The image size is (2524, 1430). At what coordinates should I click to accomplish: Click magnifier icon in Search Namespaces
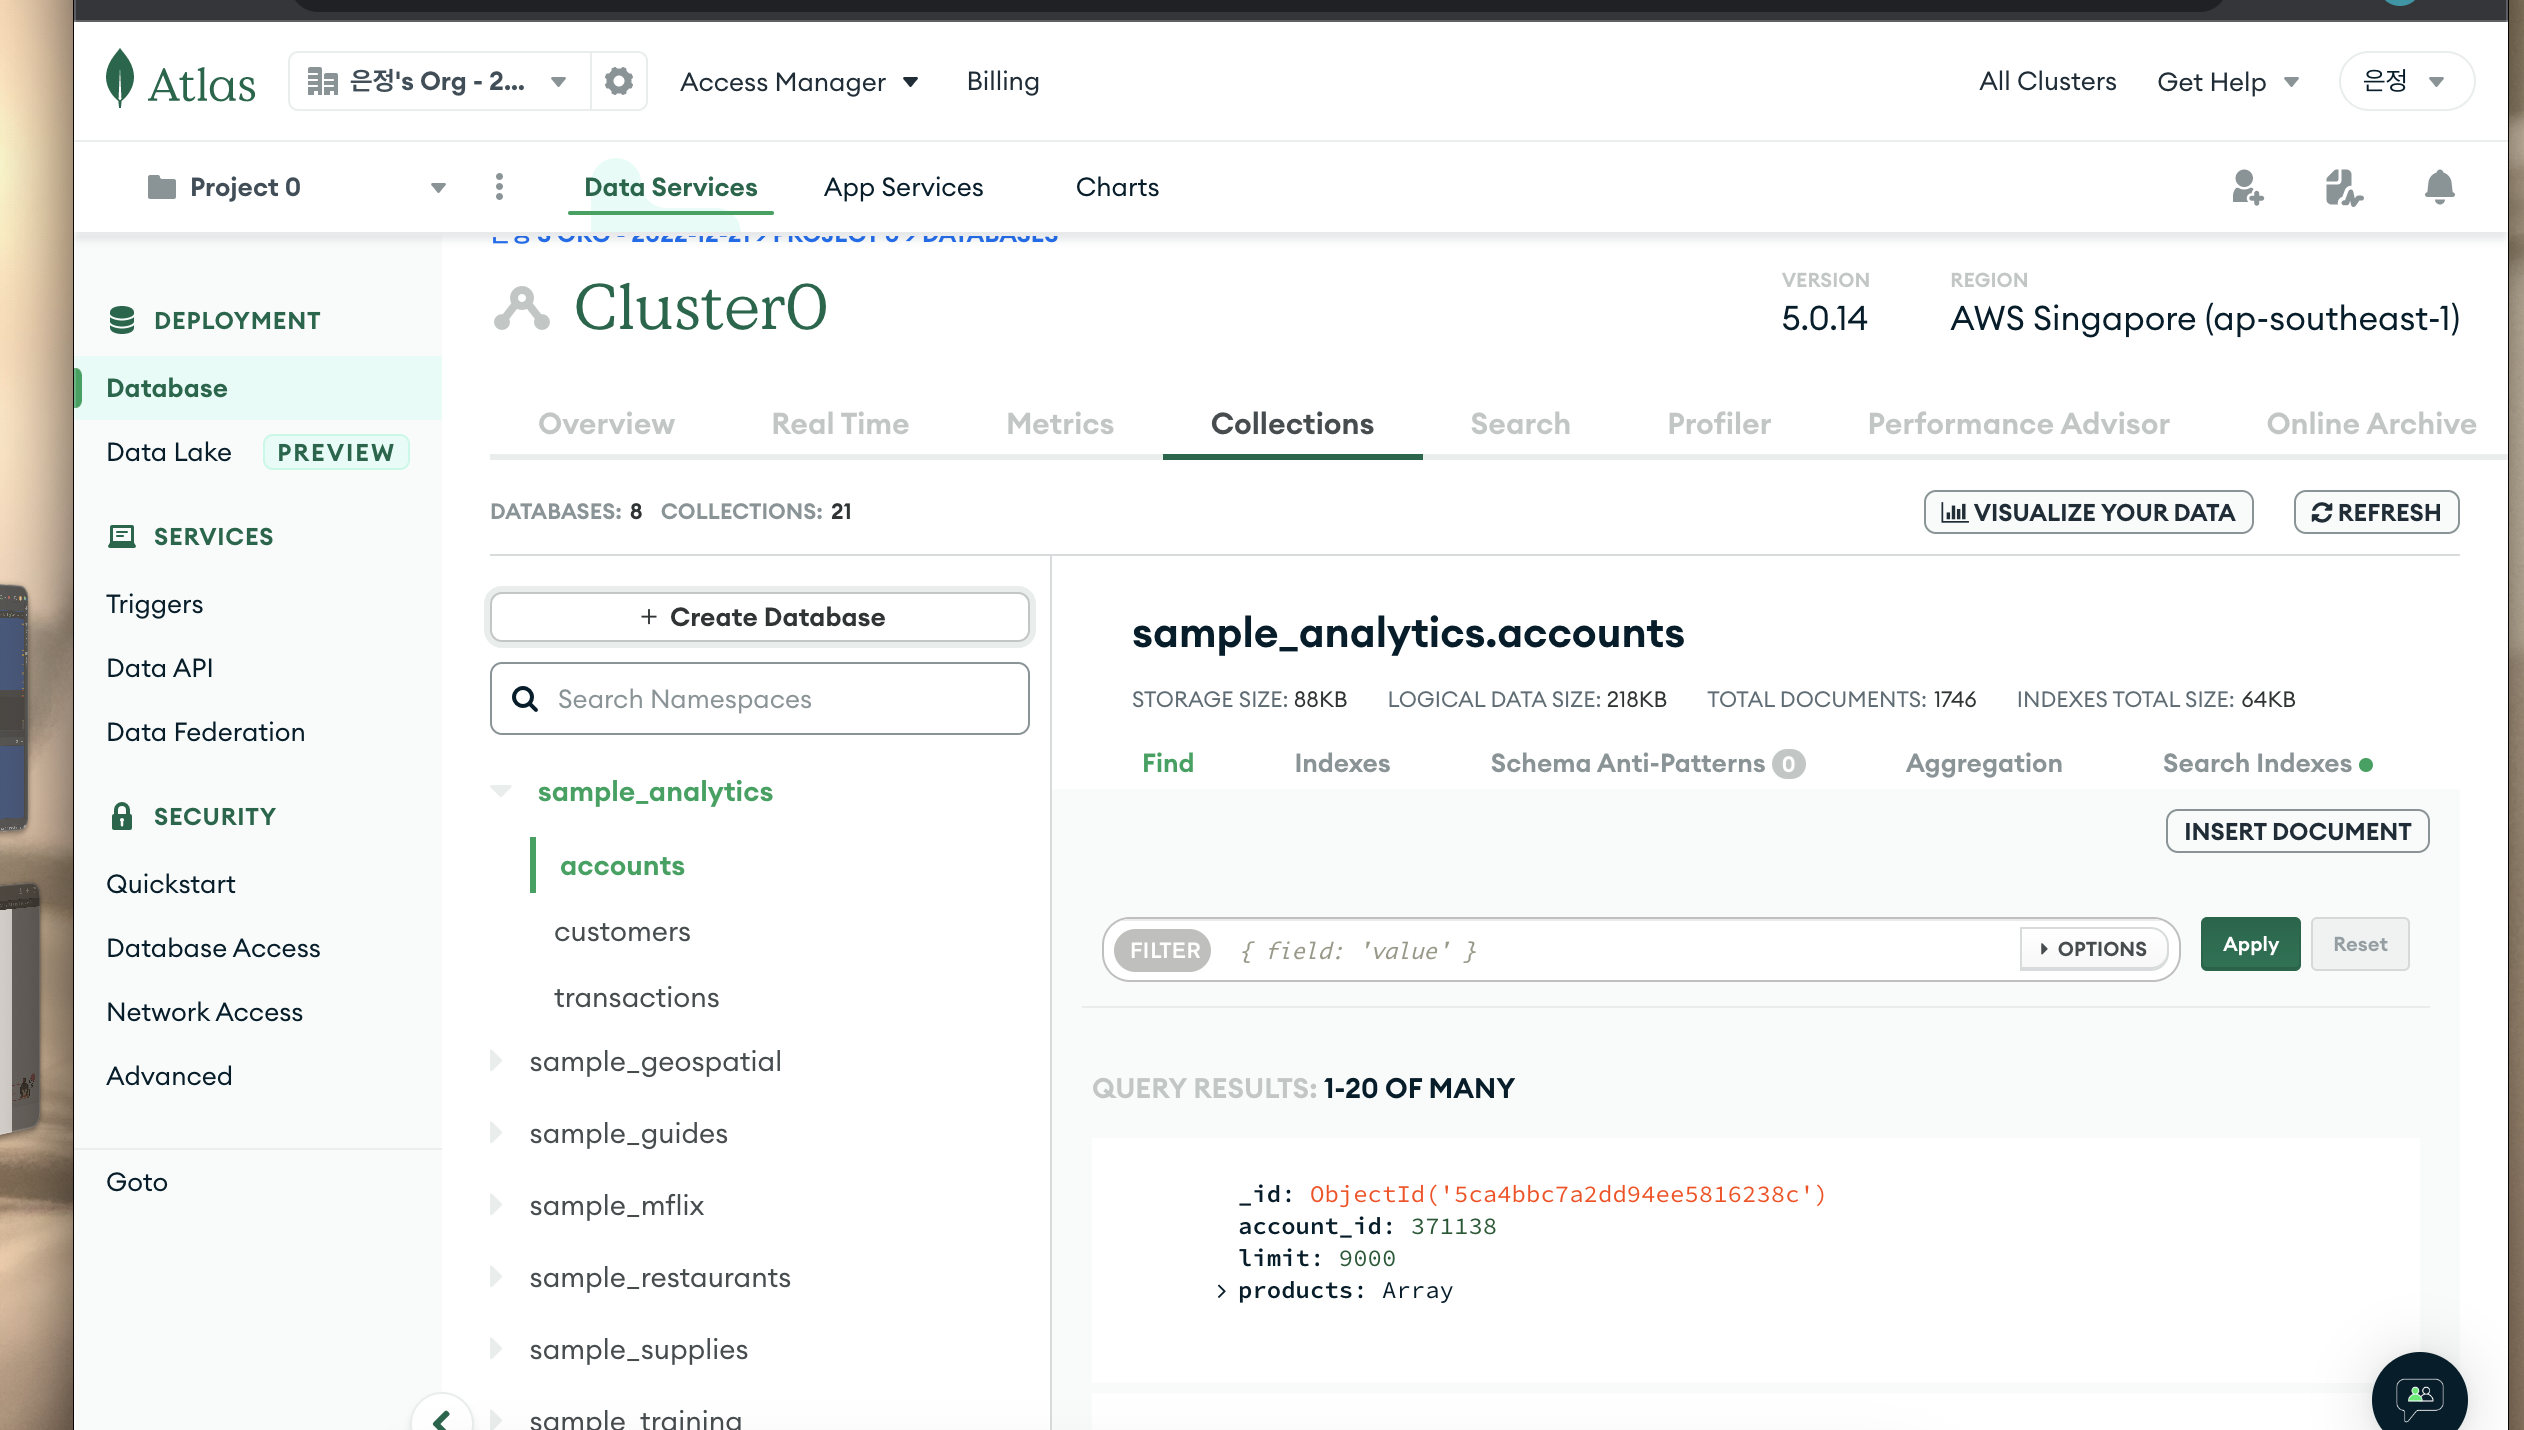525,698
